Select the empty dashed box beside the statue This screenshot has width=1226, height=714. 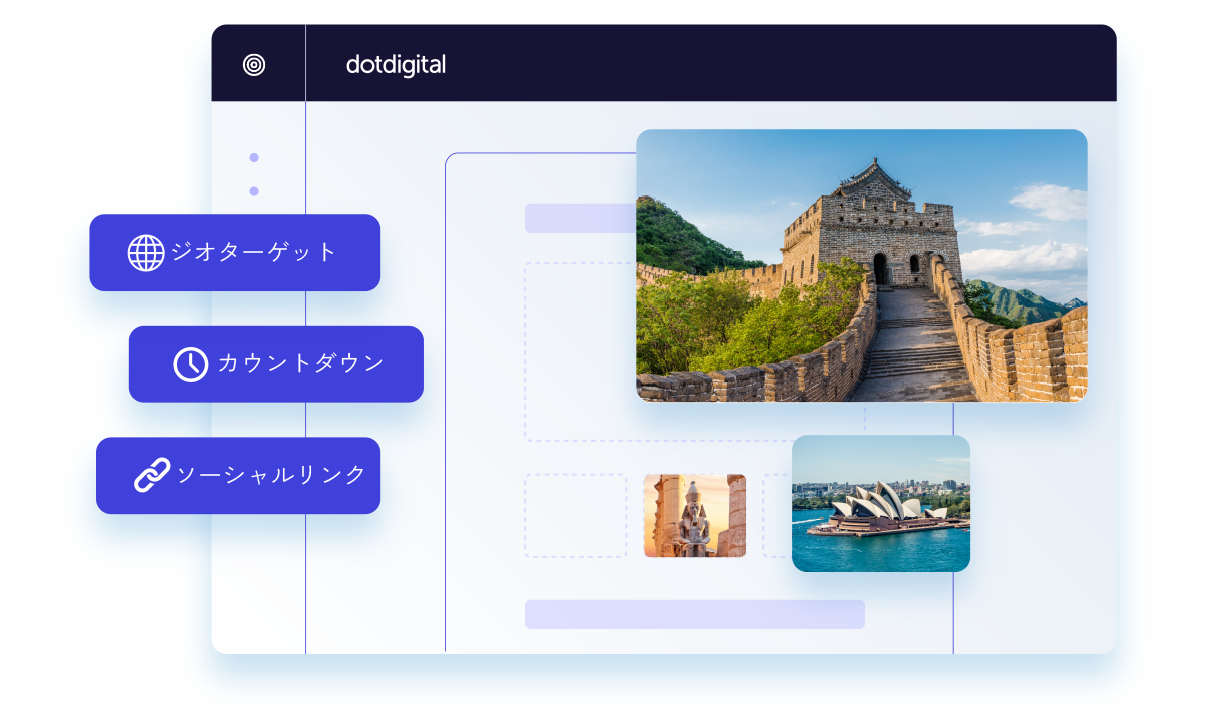(575, 515)
